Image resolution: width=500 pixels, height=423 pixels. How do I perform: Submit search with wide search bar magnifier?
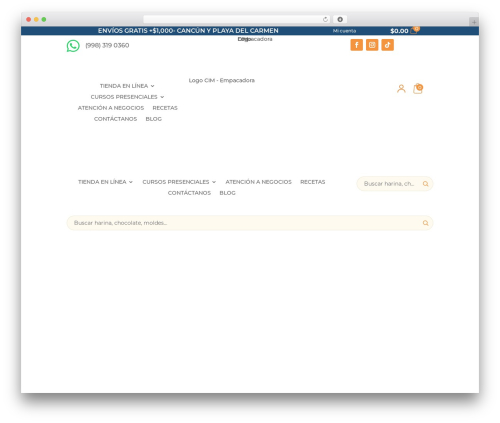click(x=426, y=223)
